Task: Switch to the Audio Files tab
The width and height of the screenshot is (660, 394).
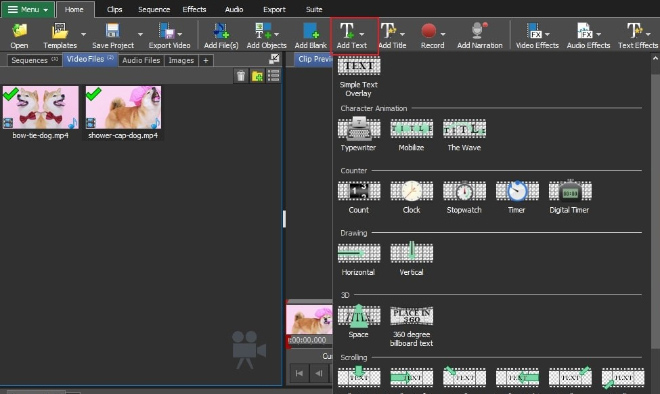Action: click(141, 61)
